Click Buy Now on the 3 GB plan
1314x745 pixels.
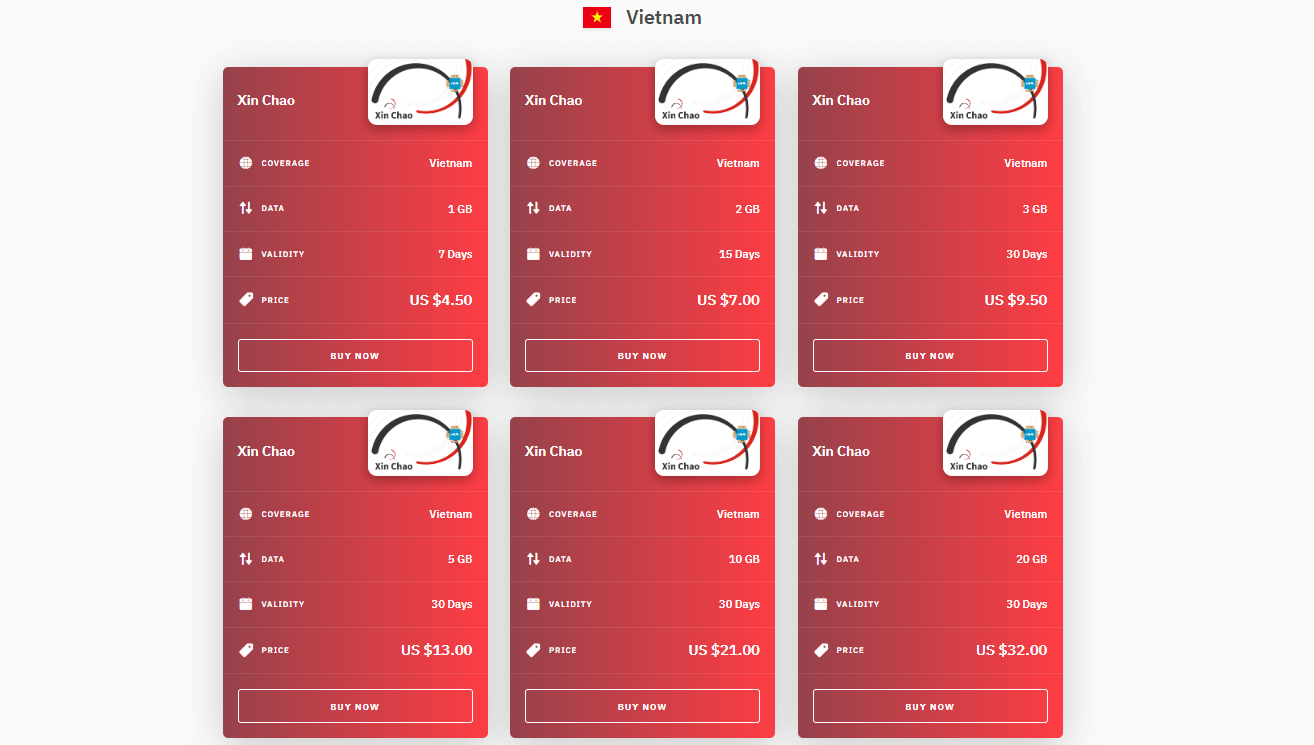click(930, 356)
